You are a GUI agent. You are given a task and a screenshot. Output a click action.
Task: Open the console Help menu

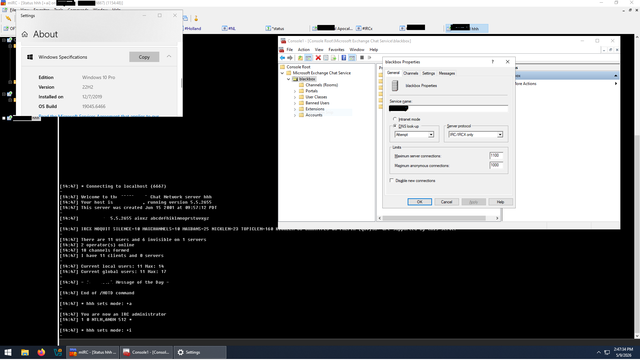click(x=373, y=50)
